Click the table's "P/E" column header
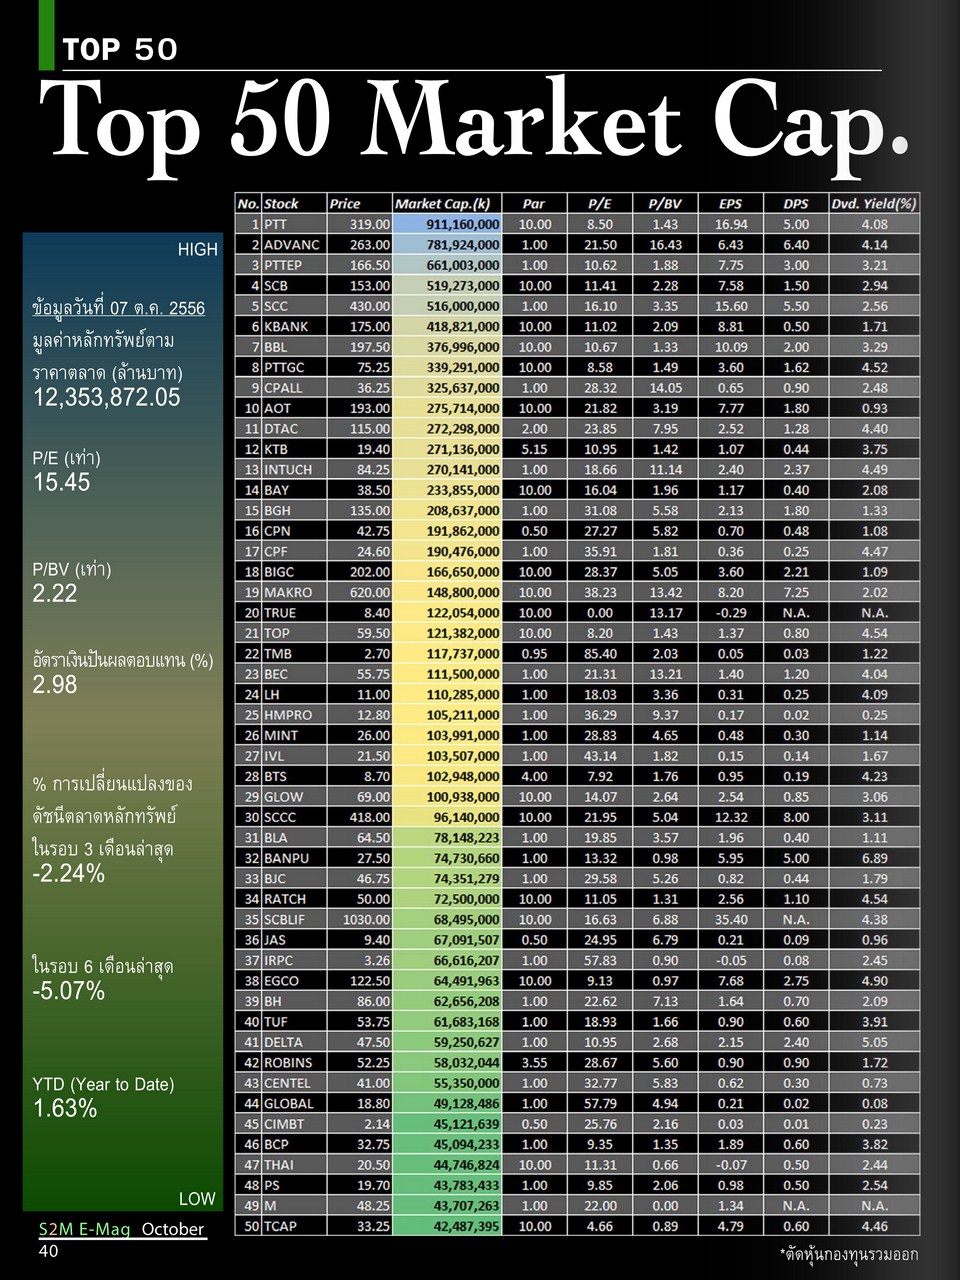960x1280 pixels. click(600, 203)
